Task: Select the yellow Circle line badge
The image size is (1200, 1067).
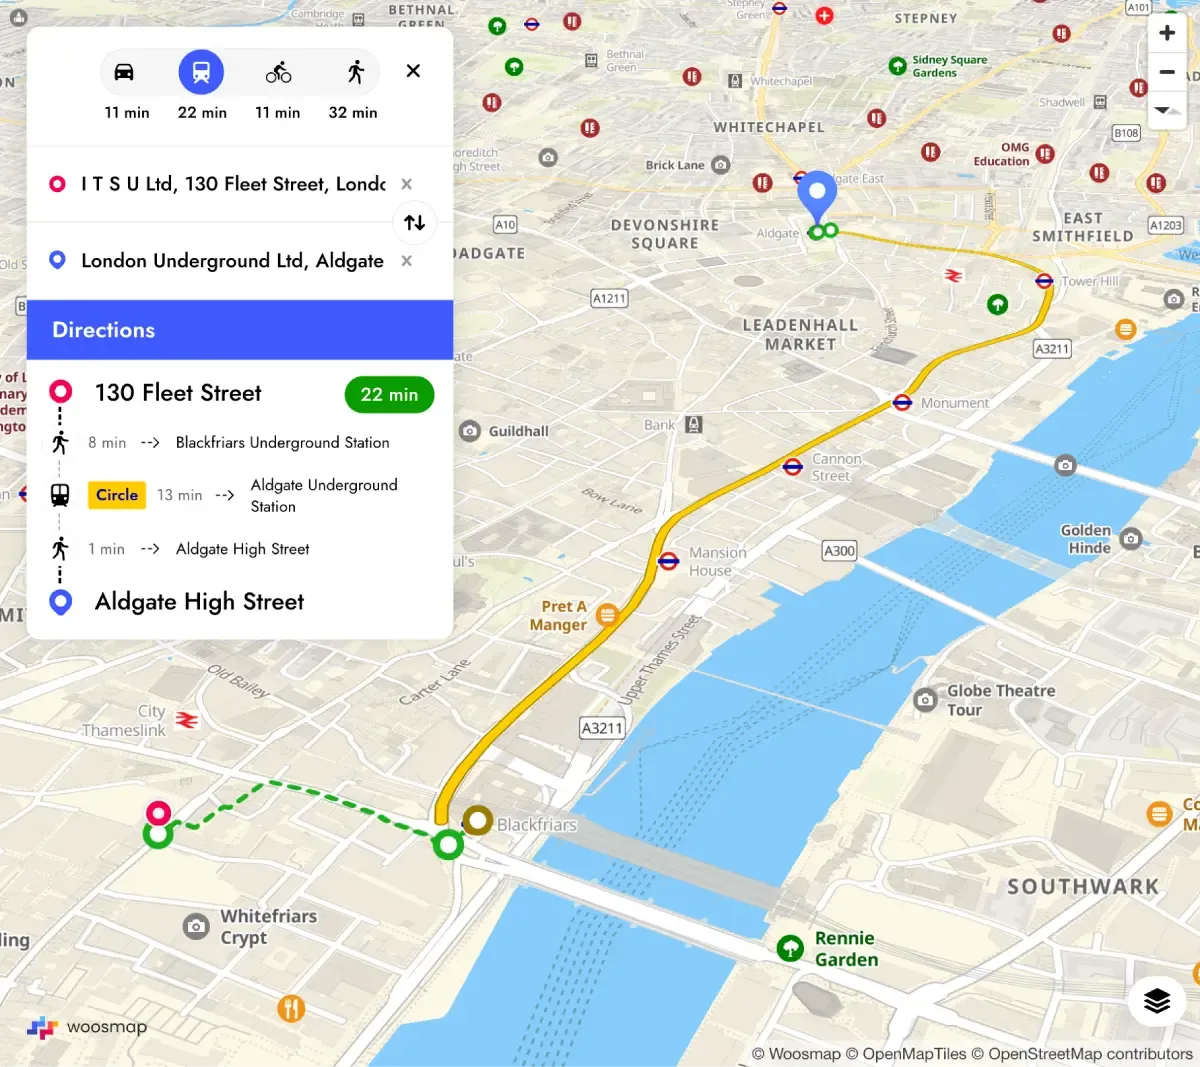Action: click(x=117, y=495)
